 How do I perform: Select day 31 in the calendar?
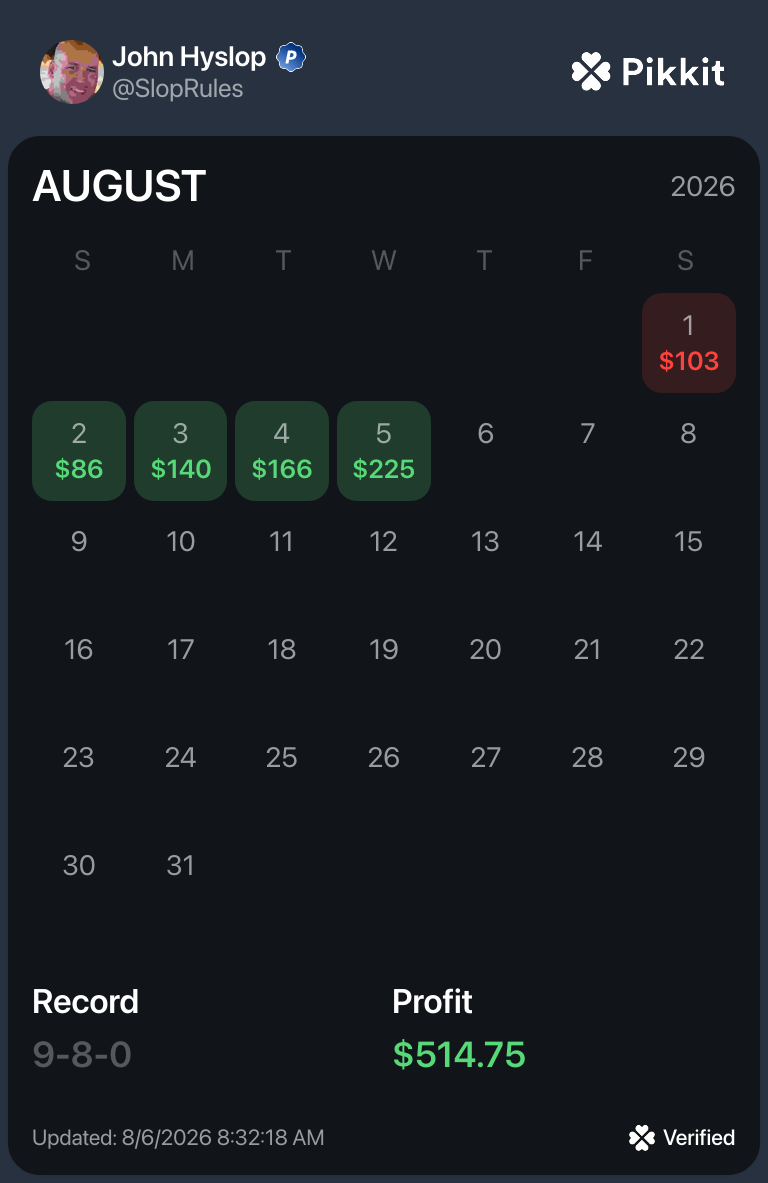(180, 865)
